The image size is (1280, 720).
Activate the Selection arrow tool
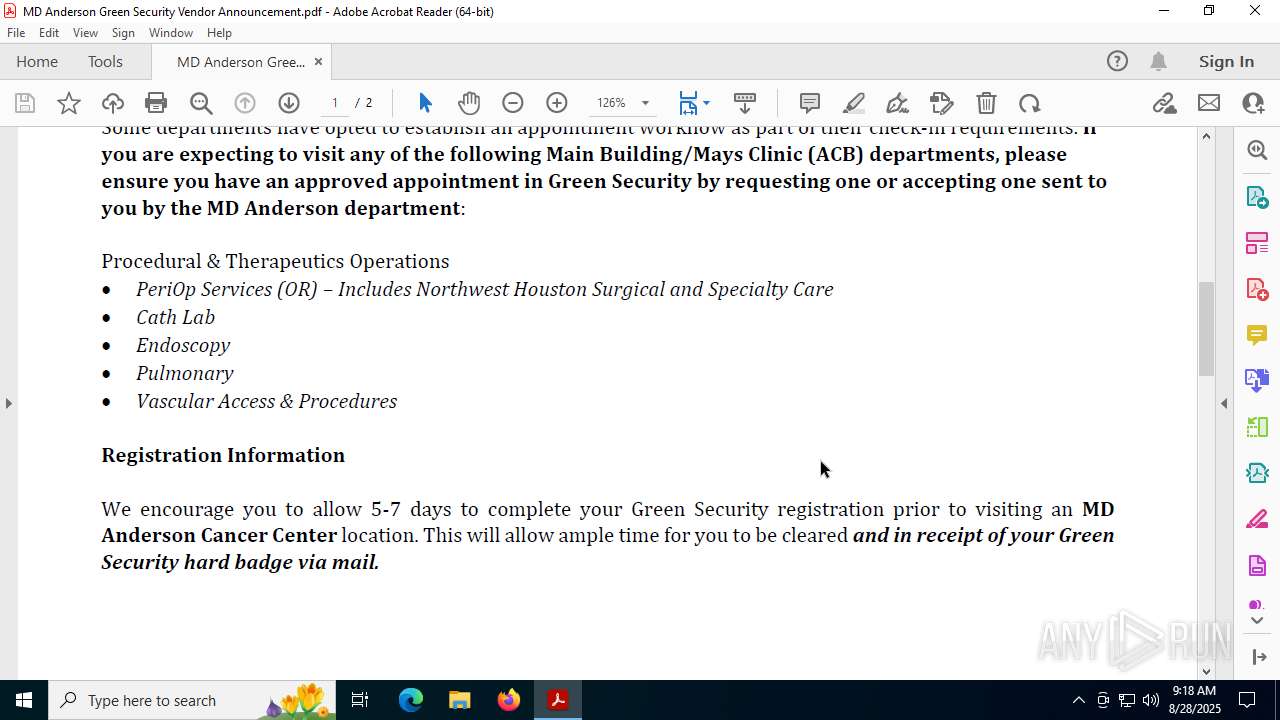(425, 103)
